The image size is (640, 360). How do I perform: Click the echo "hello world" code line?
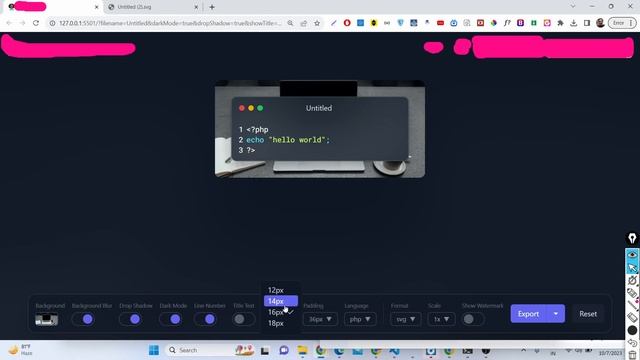288,140
